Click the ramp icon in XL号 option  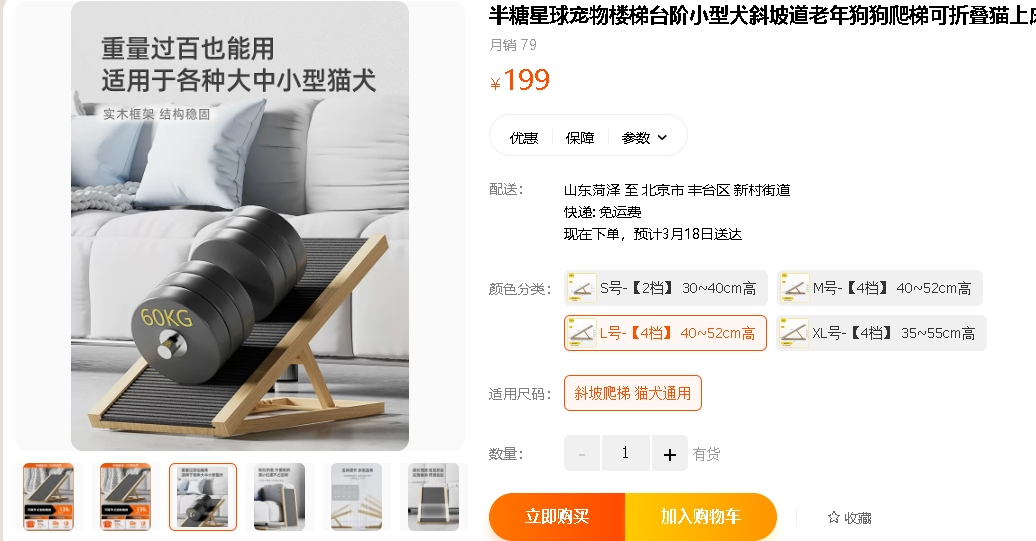[x=794, y=333]
